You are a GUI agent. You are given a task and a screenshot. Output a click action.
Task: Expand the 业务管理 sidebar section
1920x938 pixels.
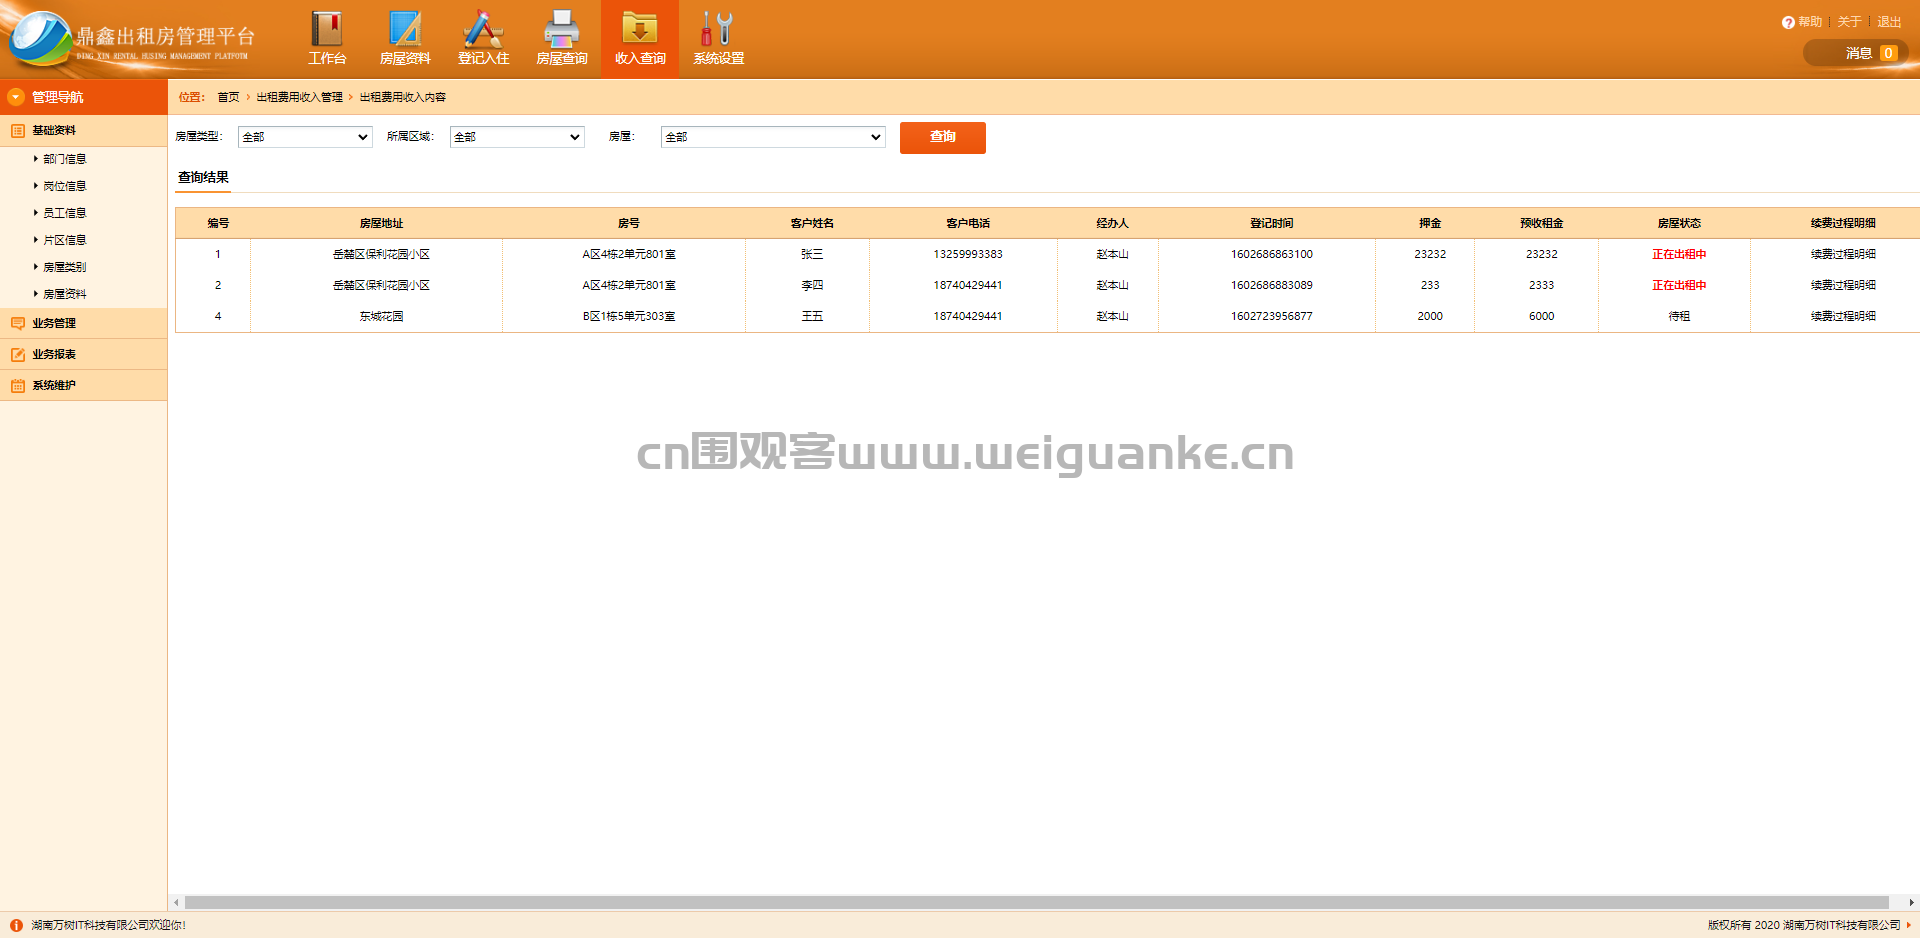point(83,323)
